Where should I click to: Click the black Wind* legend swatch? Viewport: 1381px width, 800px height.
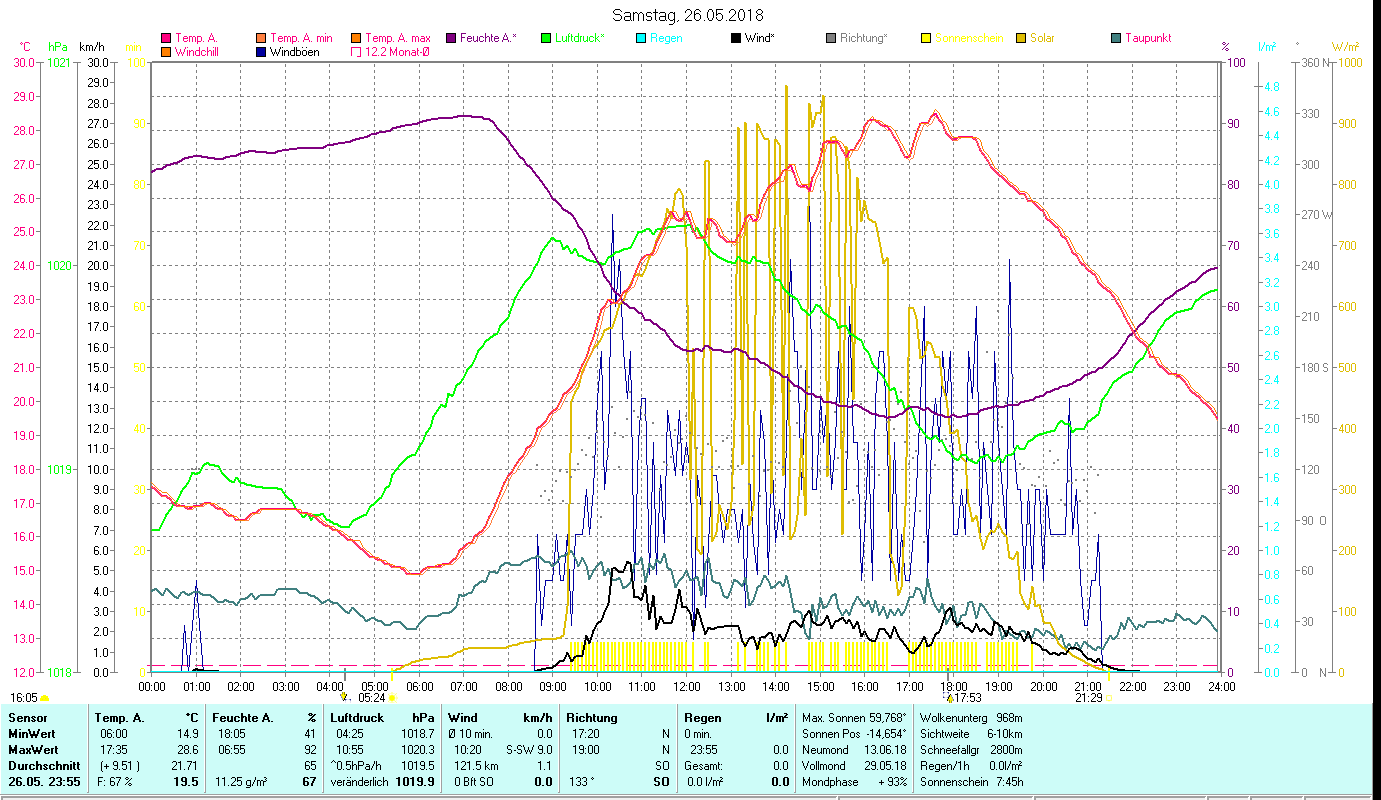736,38
